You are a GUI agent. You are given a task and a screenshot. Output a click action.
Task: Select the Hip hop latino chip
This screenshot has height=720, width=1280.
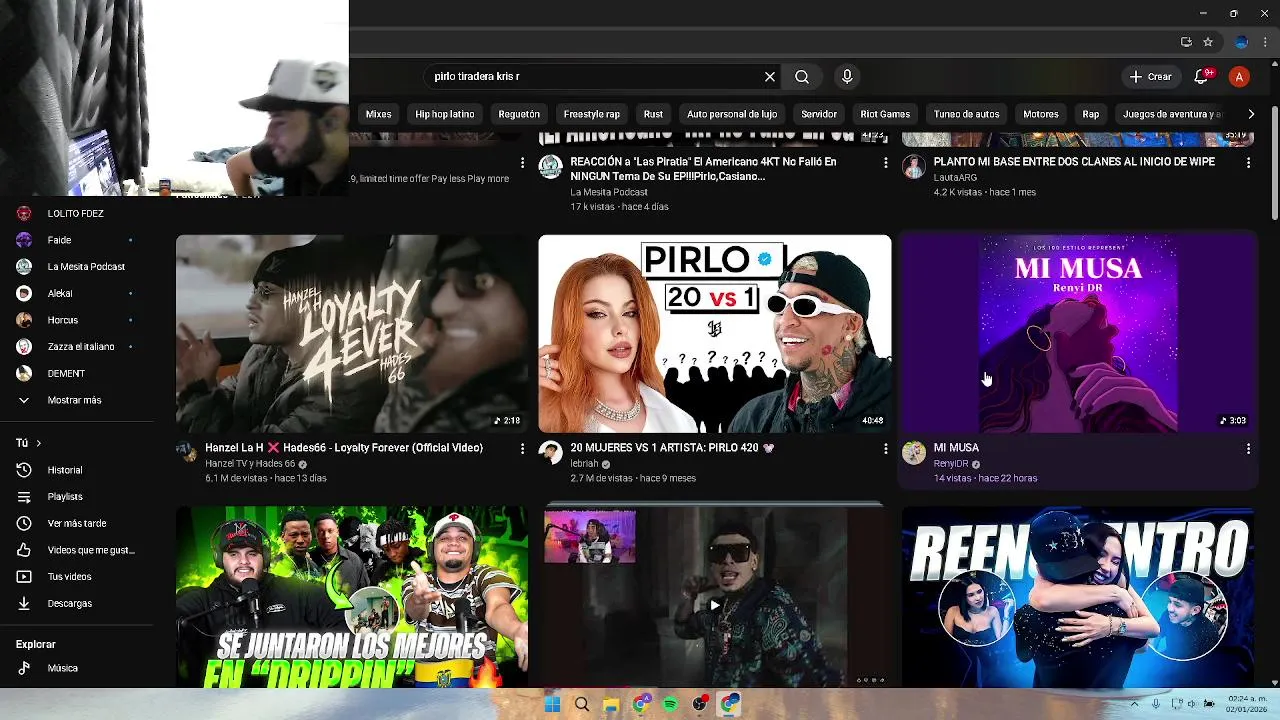click(445, 114)
